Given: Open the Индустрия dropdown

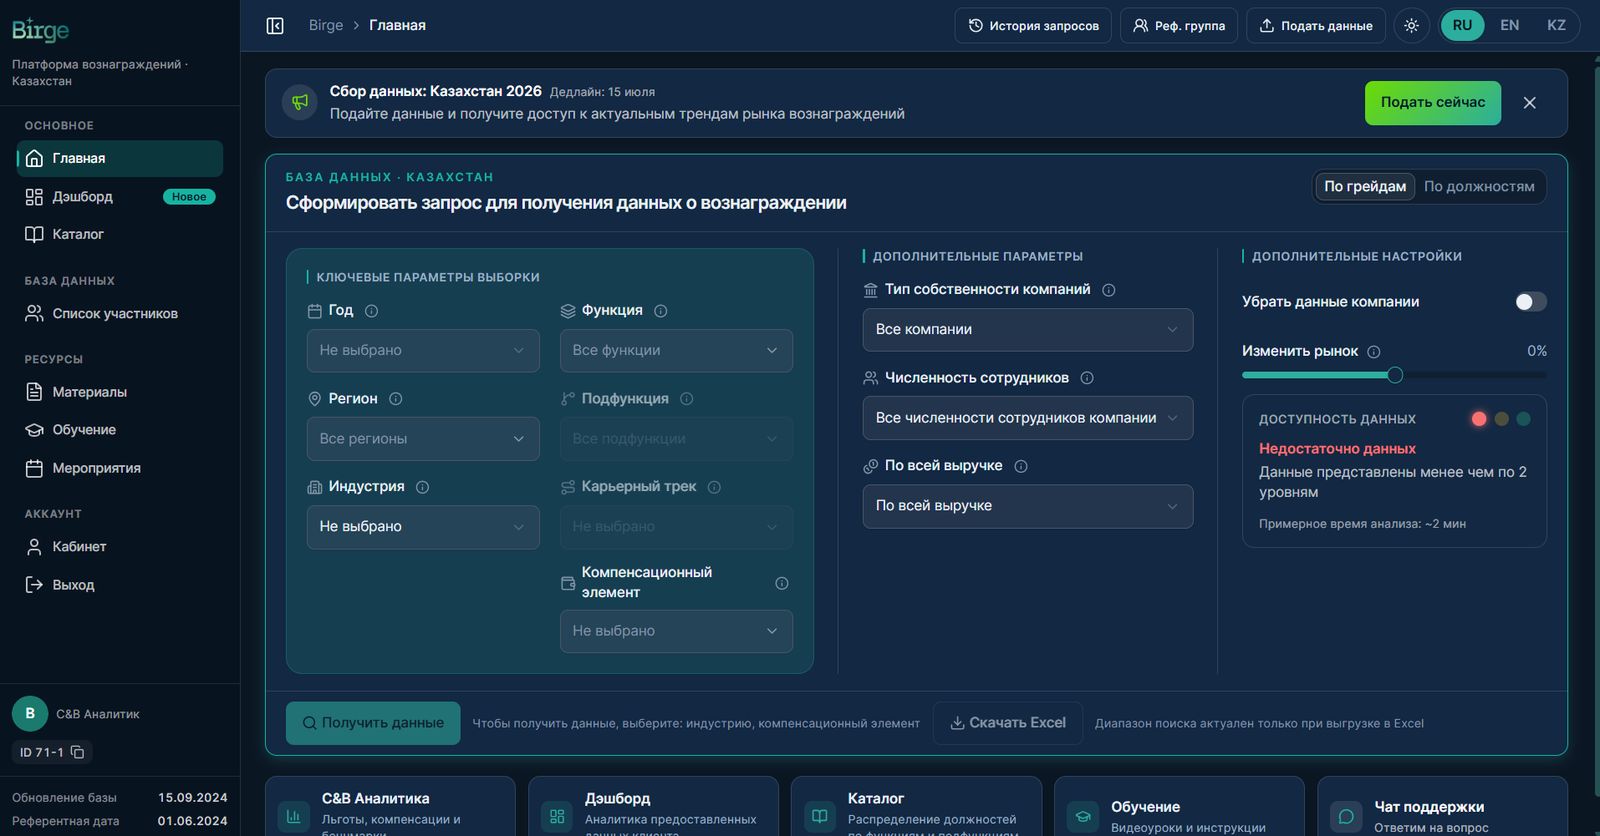Looking at the screenshot, I should 423,527.
